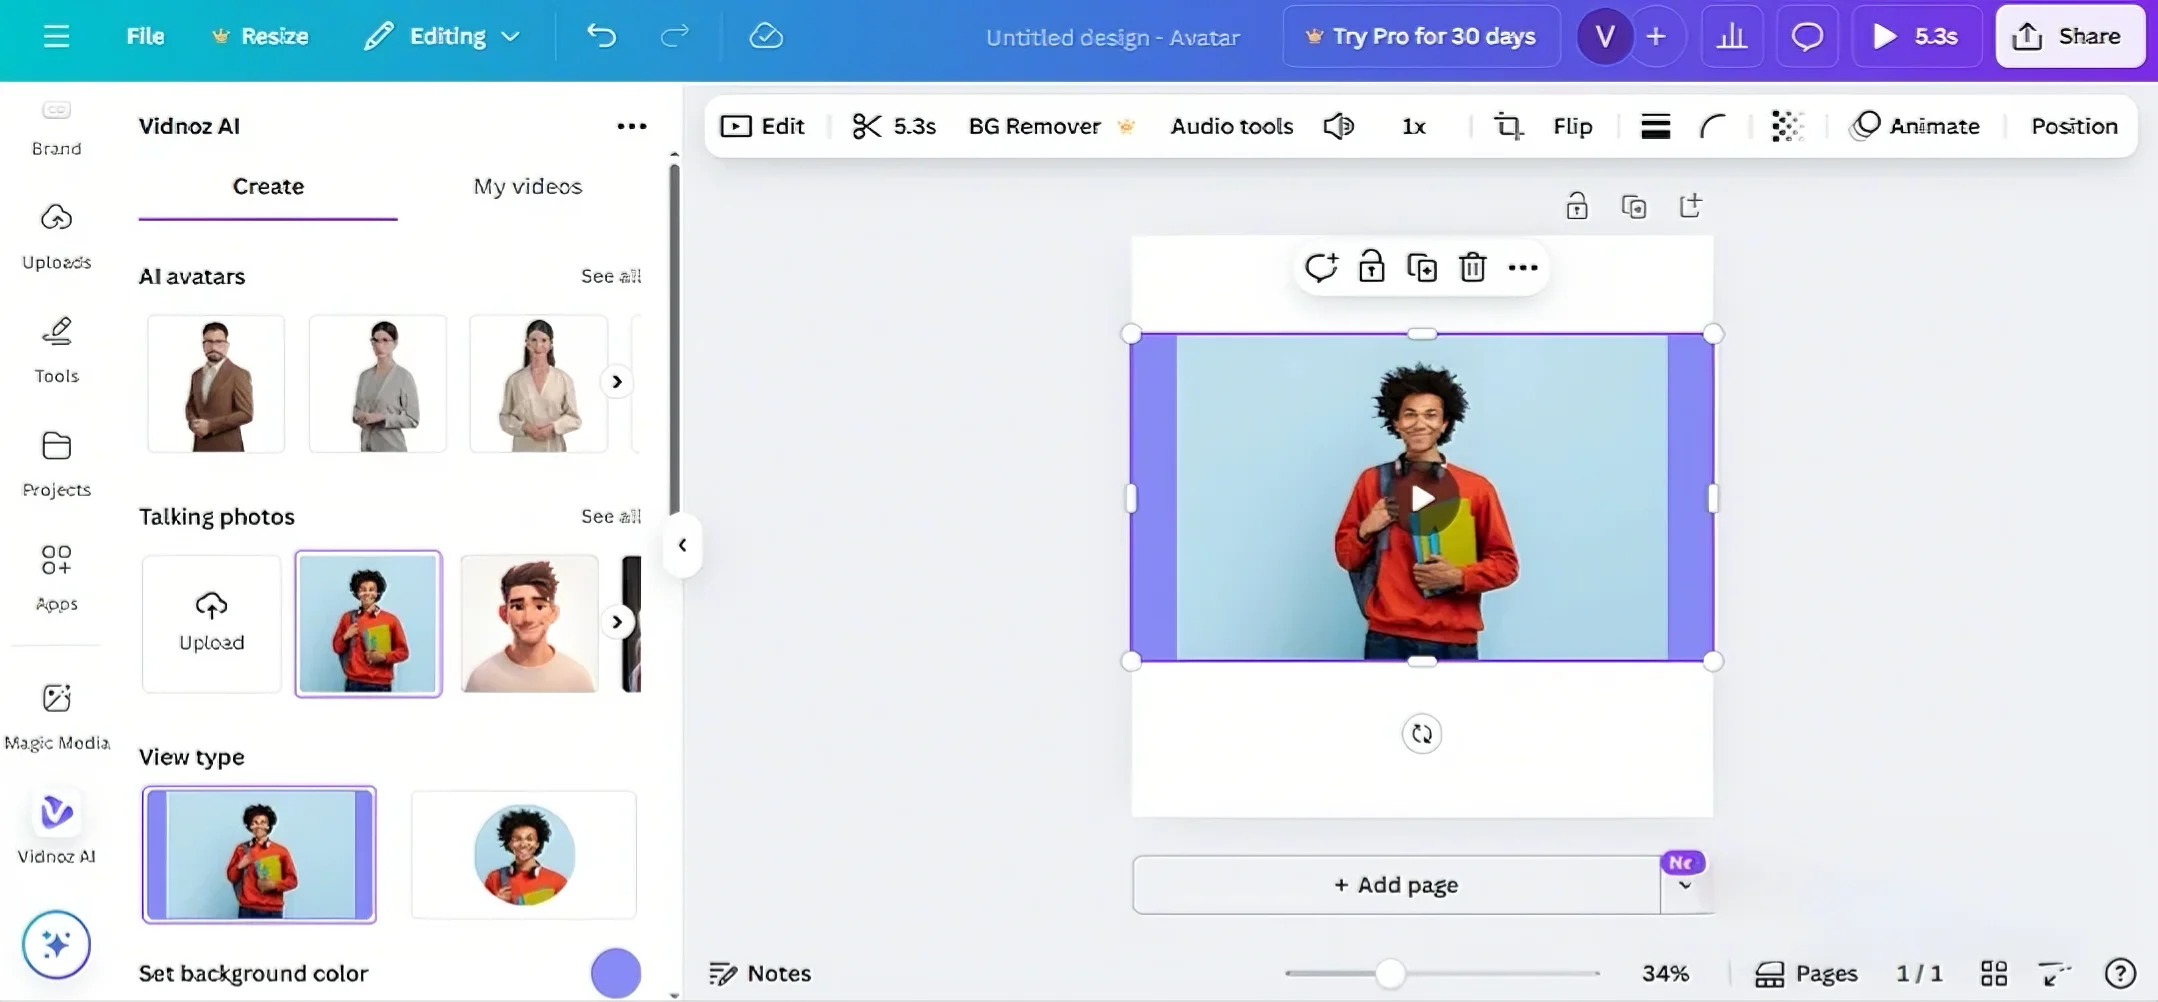
Task: Select the woman in beige blouse avatar
Action: point(539,384)
